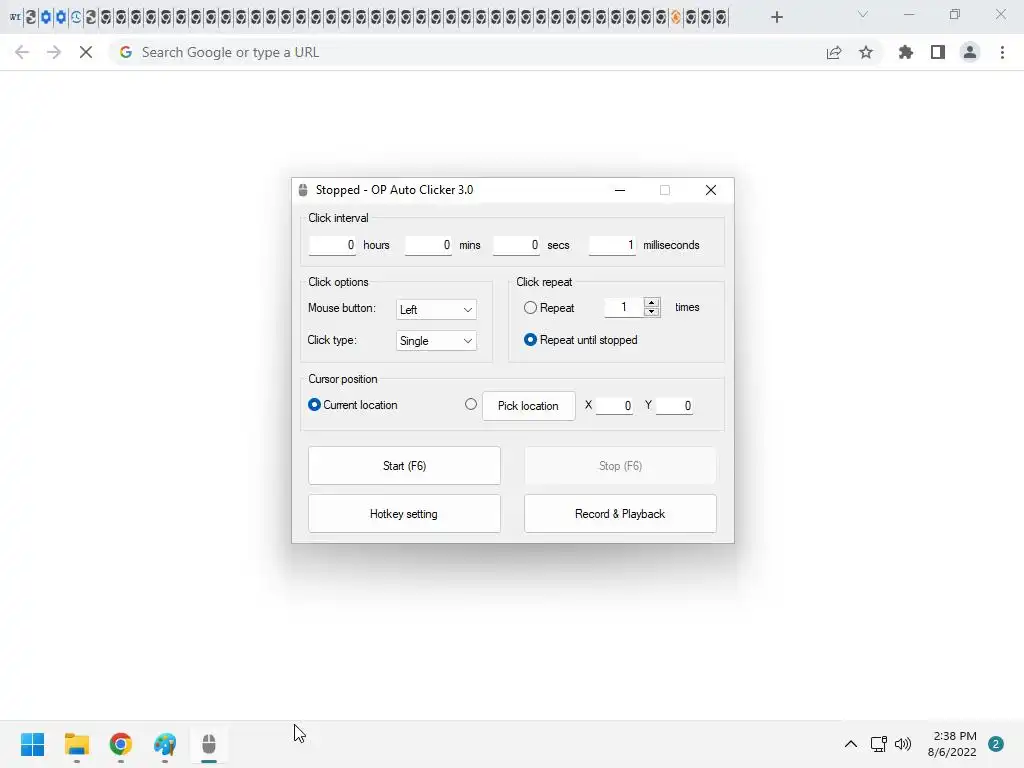
Task: Click the repeat times number field
Action: [x=624, y=307]
